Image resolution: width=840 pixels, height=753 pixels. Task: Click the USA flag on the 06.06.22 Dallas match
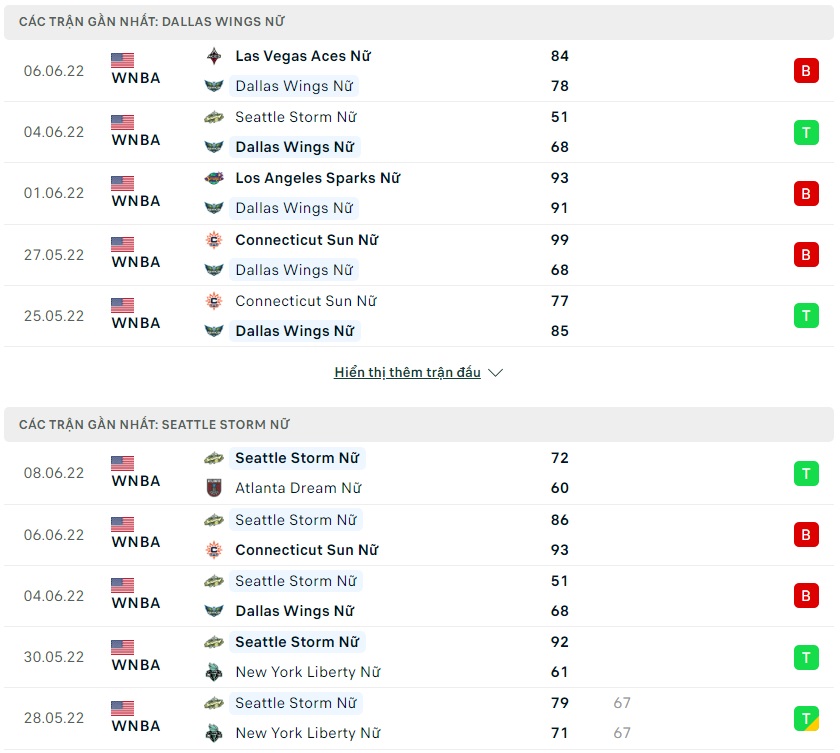point(122,60)
